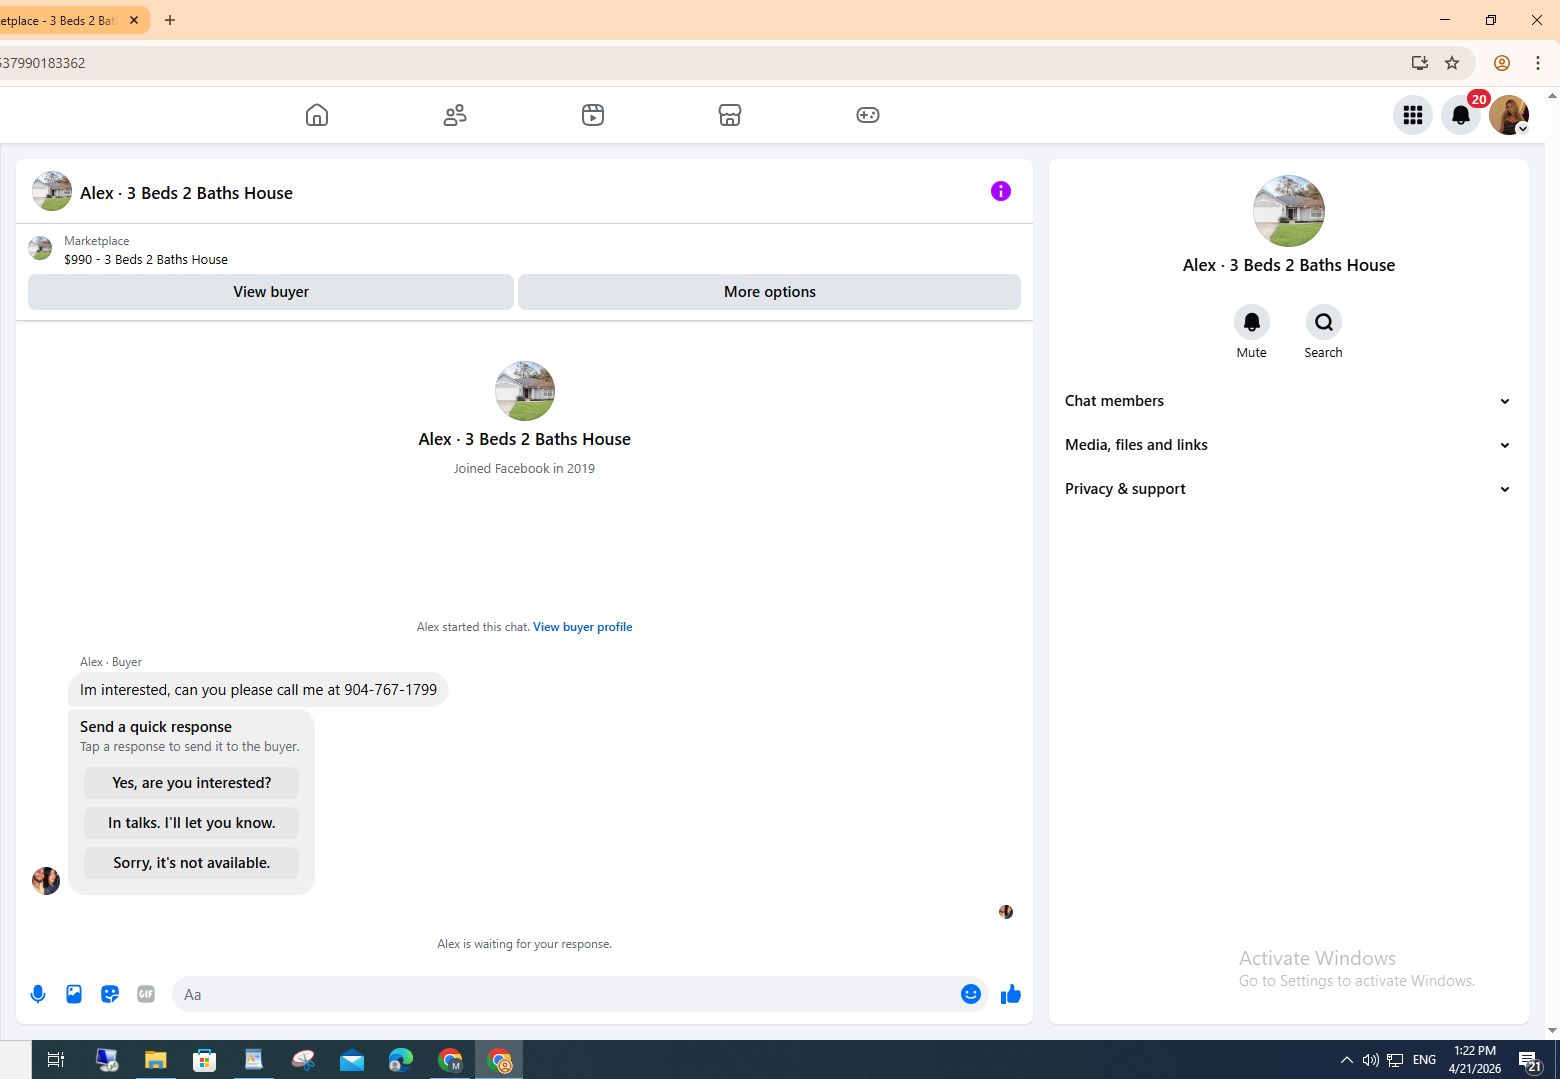Bookmark this page with star icon
1560x1079 pixels.
coord(1452,63)
